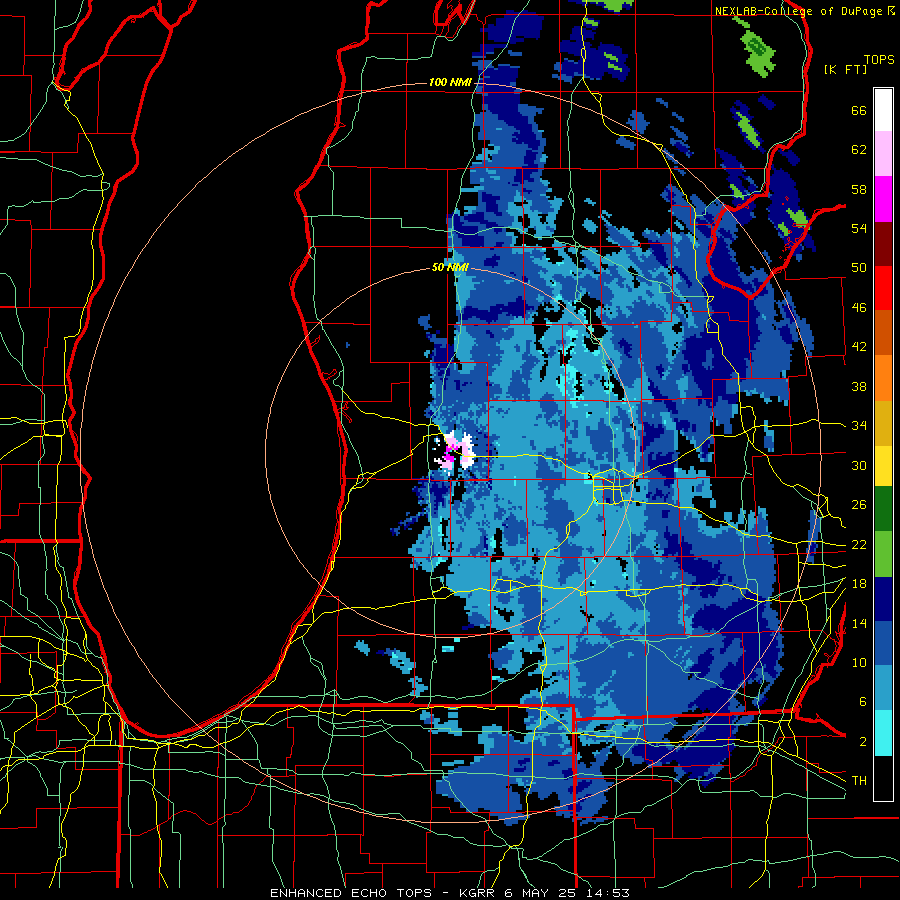Click the '100 NMI' range ring label

point(450,83)
